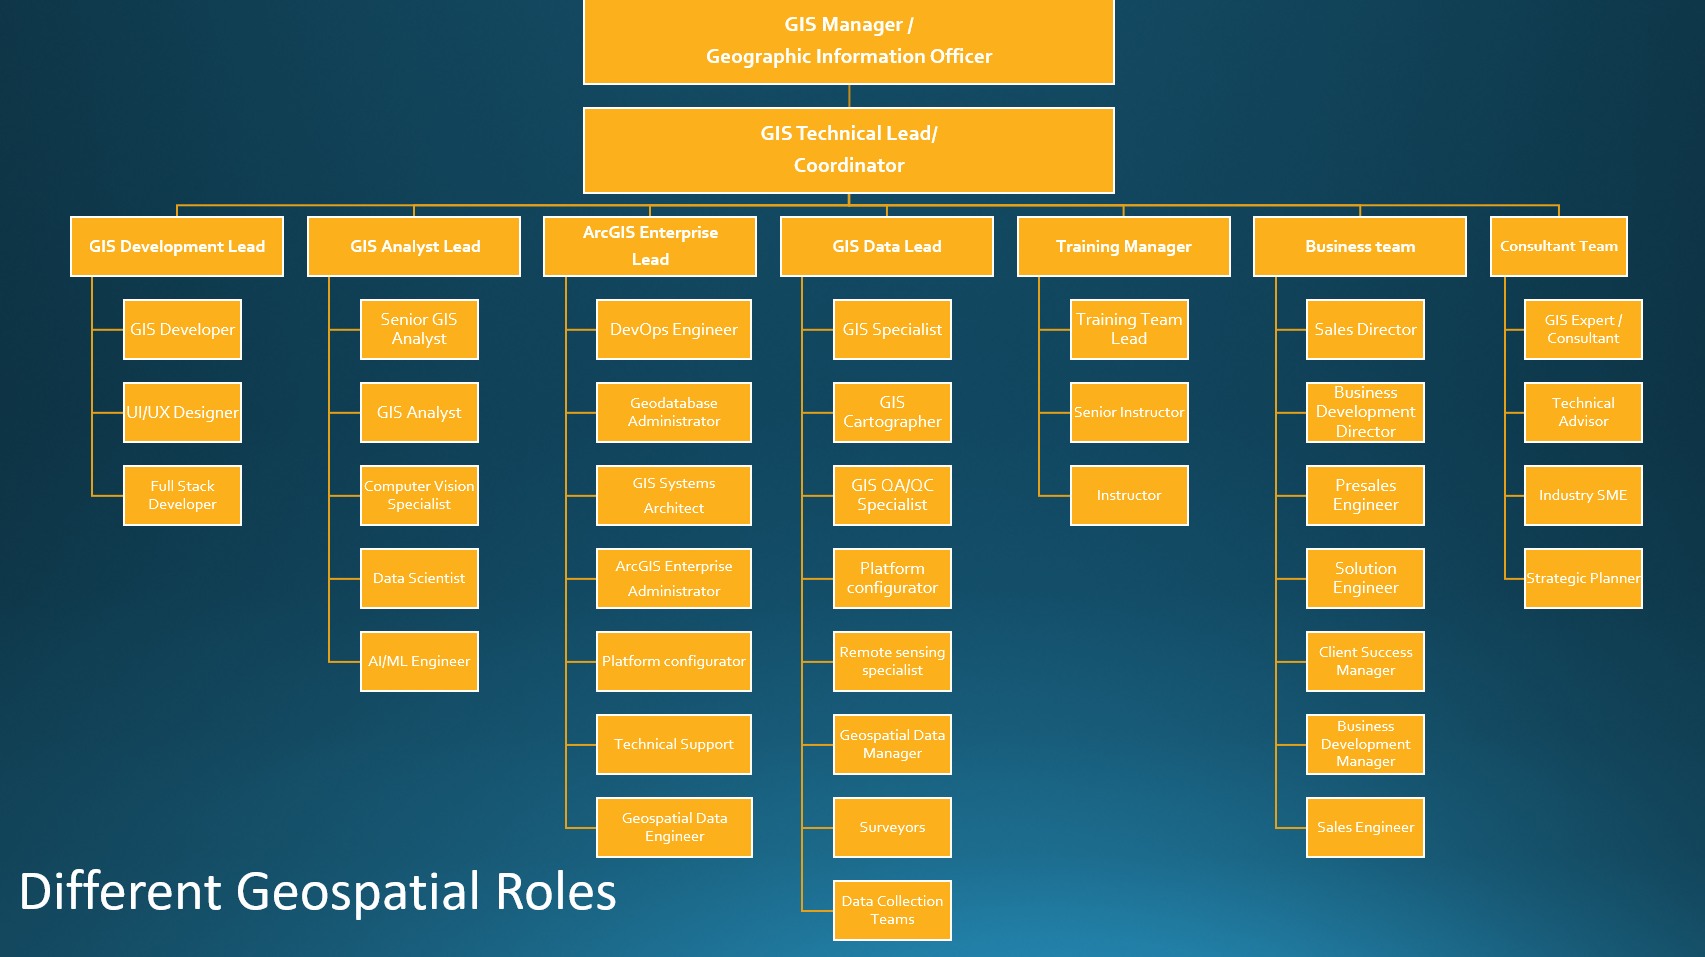Click the GIS Systems Architect box

[x=674, y=495]
